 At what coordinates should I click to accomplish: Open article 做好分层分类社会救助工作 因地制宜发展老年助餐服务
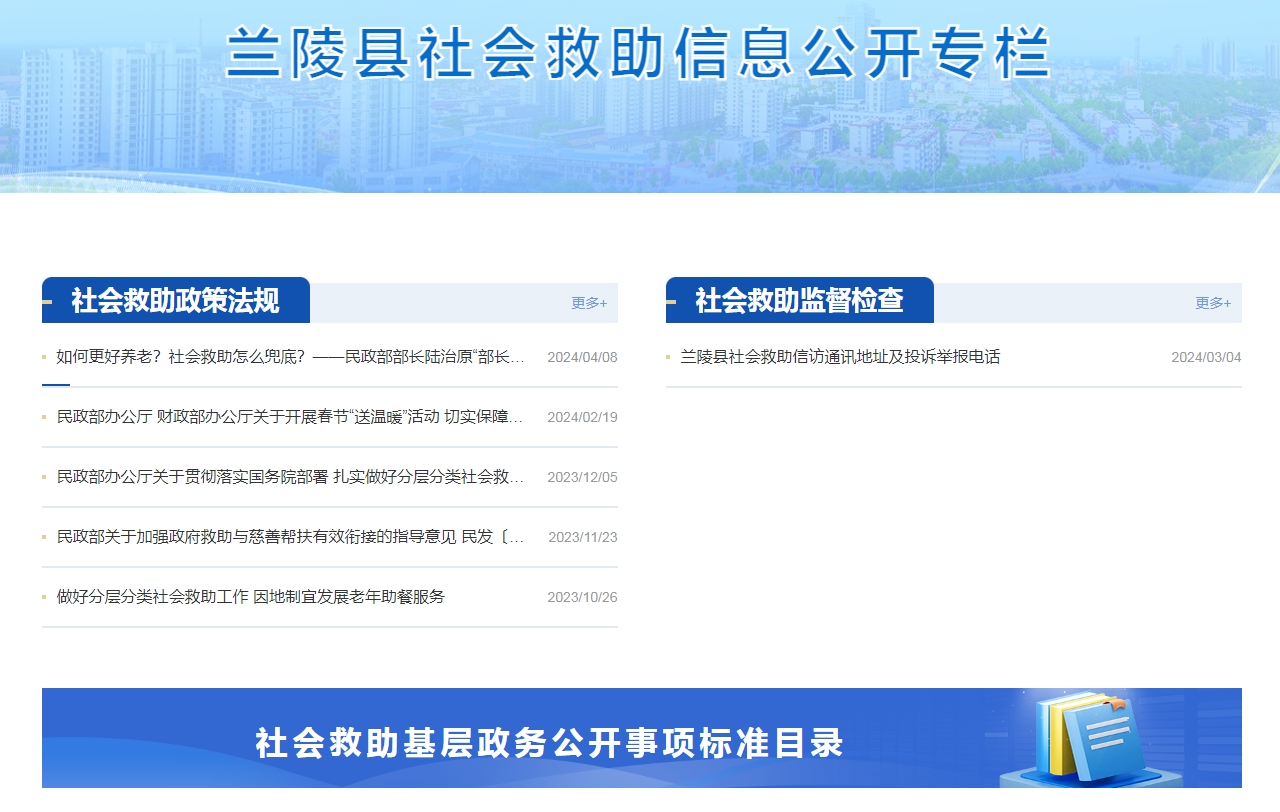pyautogui.click(x=251, y=597)
